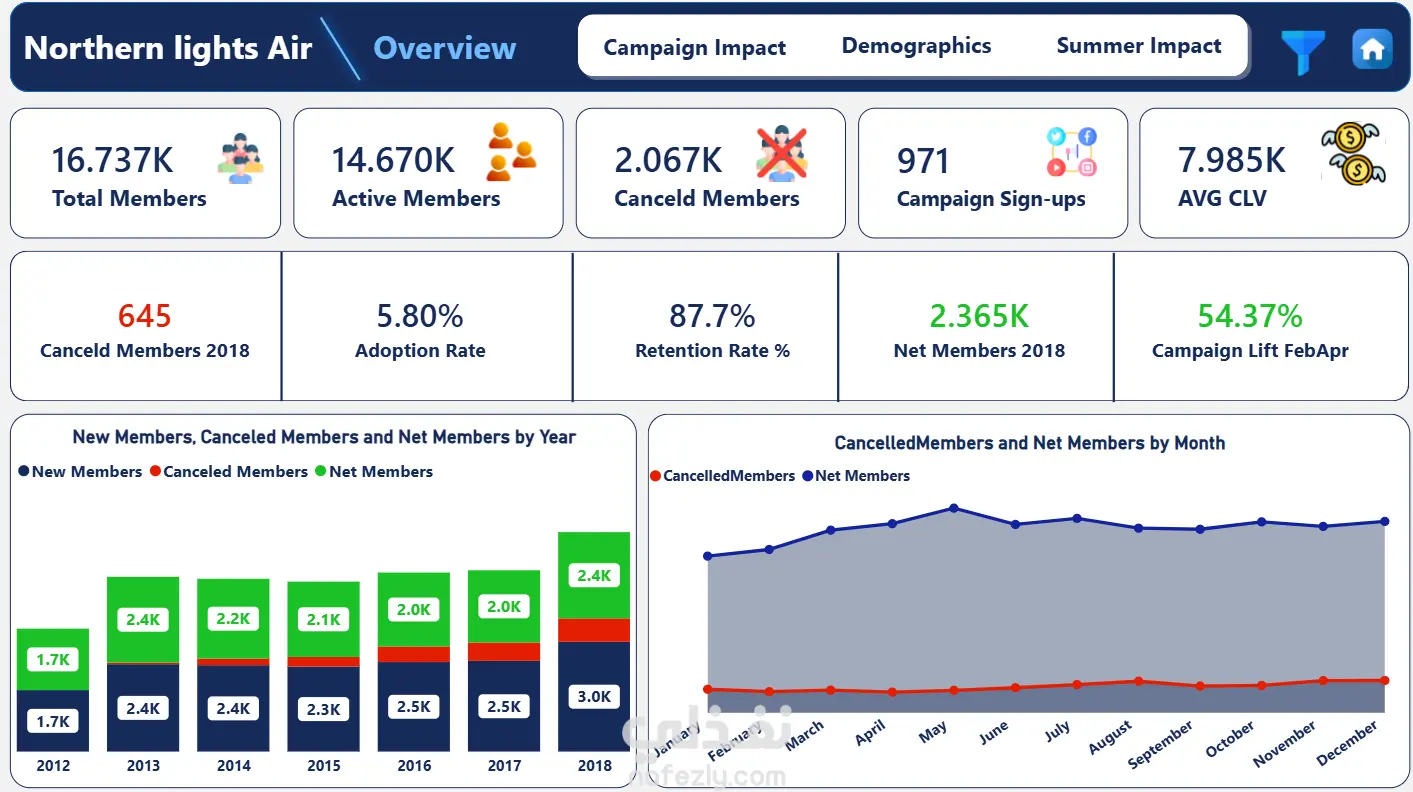Go to the Home icon button
1413x792 pixels.
click(x=1371, y=49)
